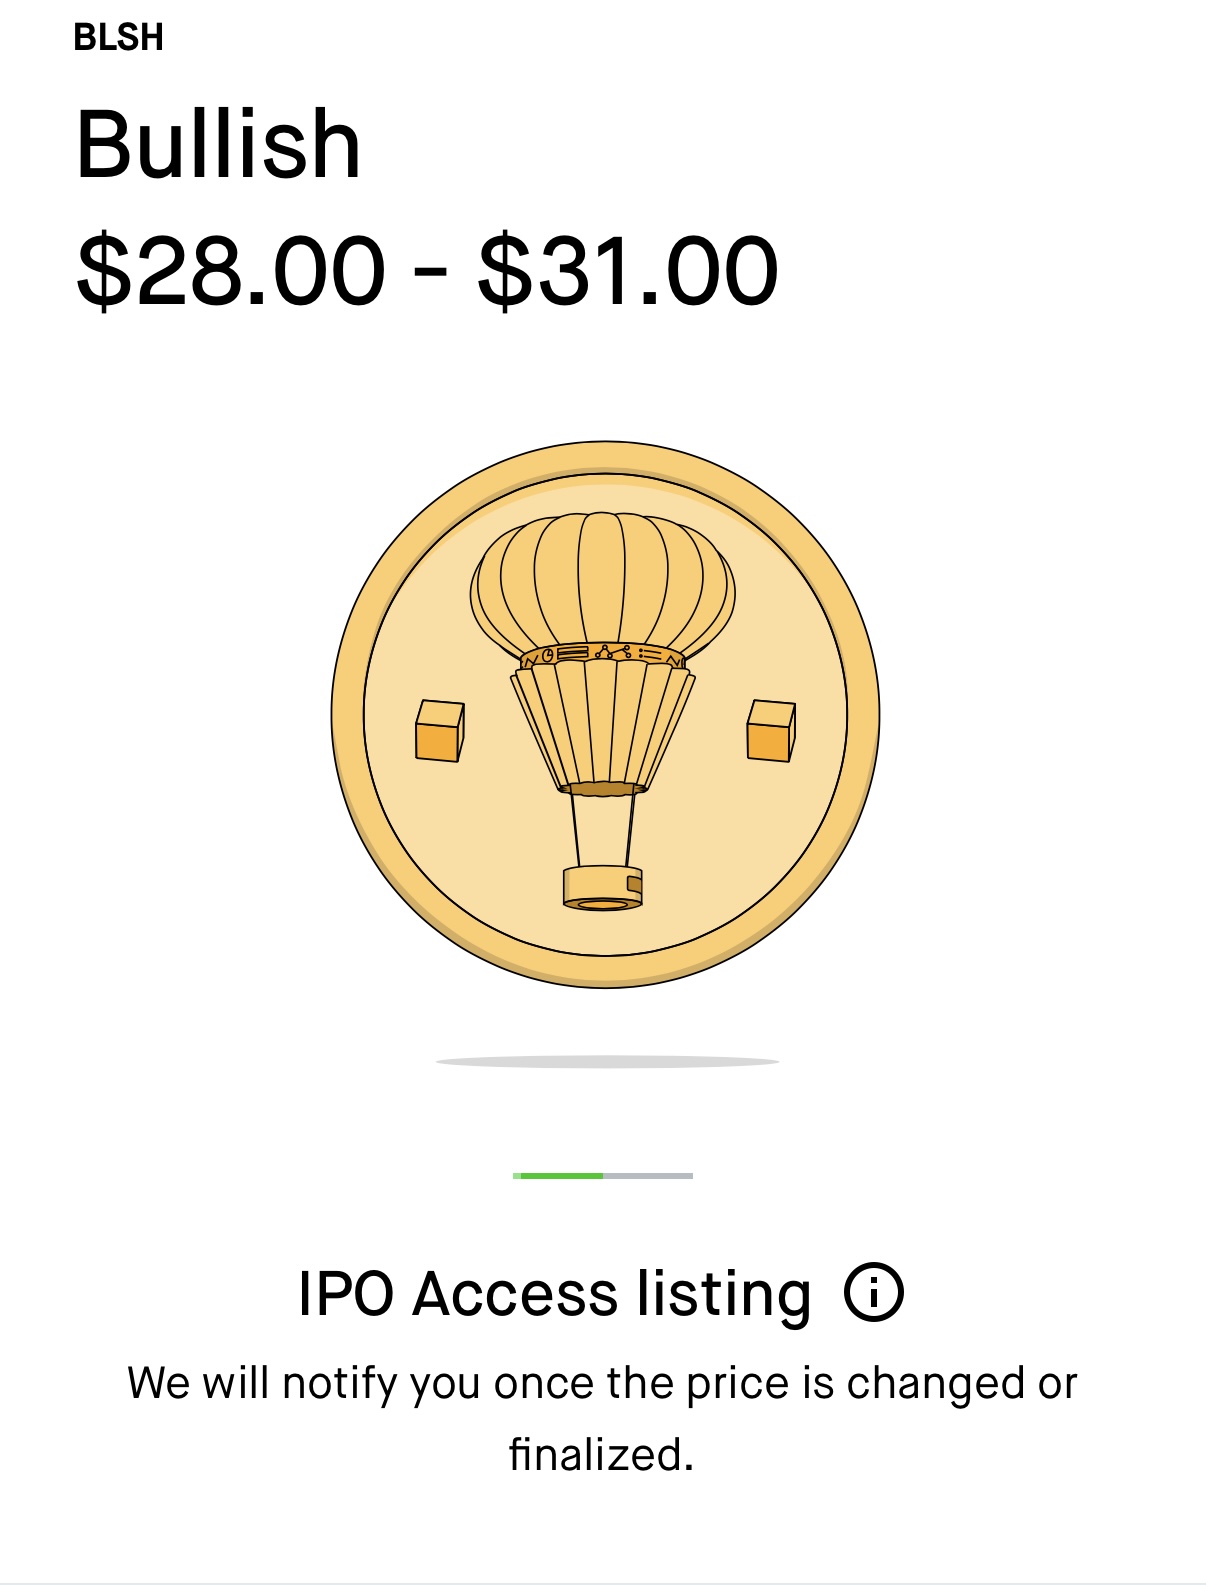Click the word 'finalized.'

[x=601, y=1454]
